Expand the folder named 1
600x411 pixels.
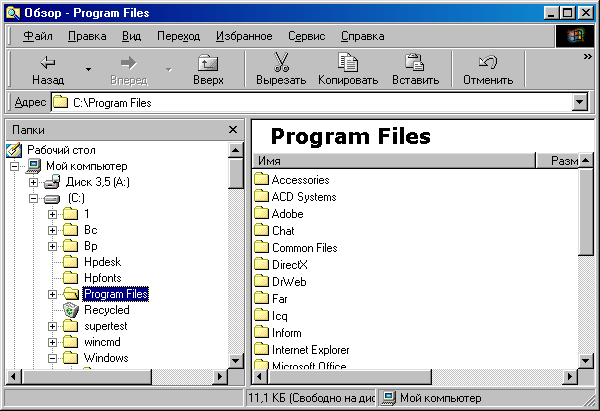click(52, 214)
